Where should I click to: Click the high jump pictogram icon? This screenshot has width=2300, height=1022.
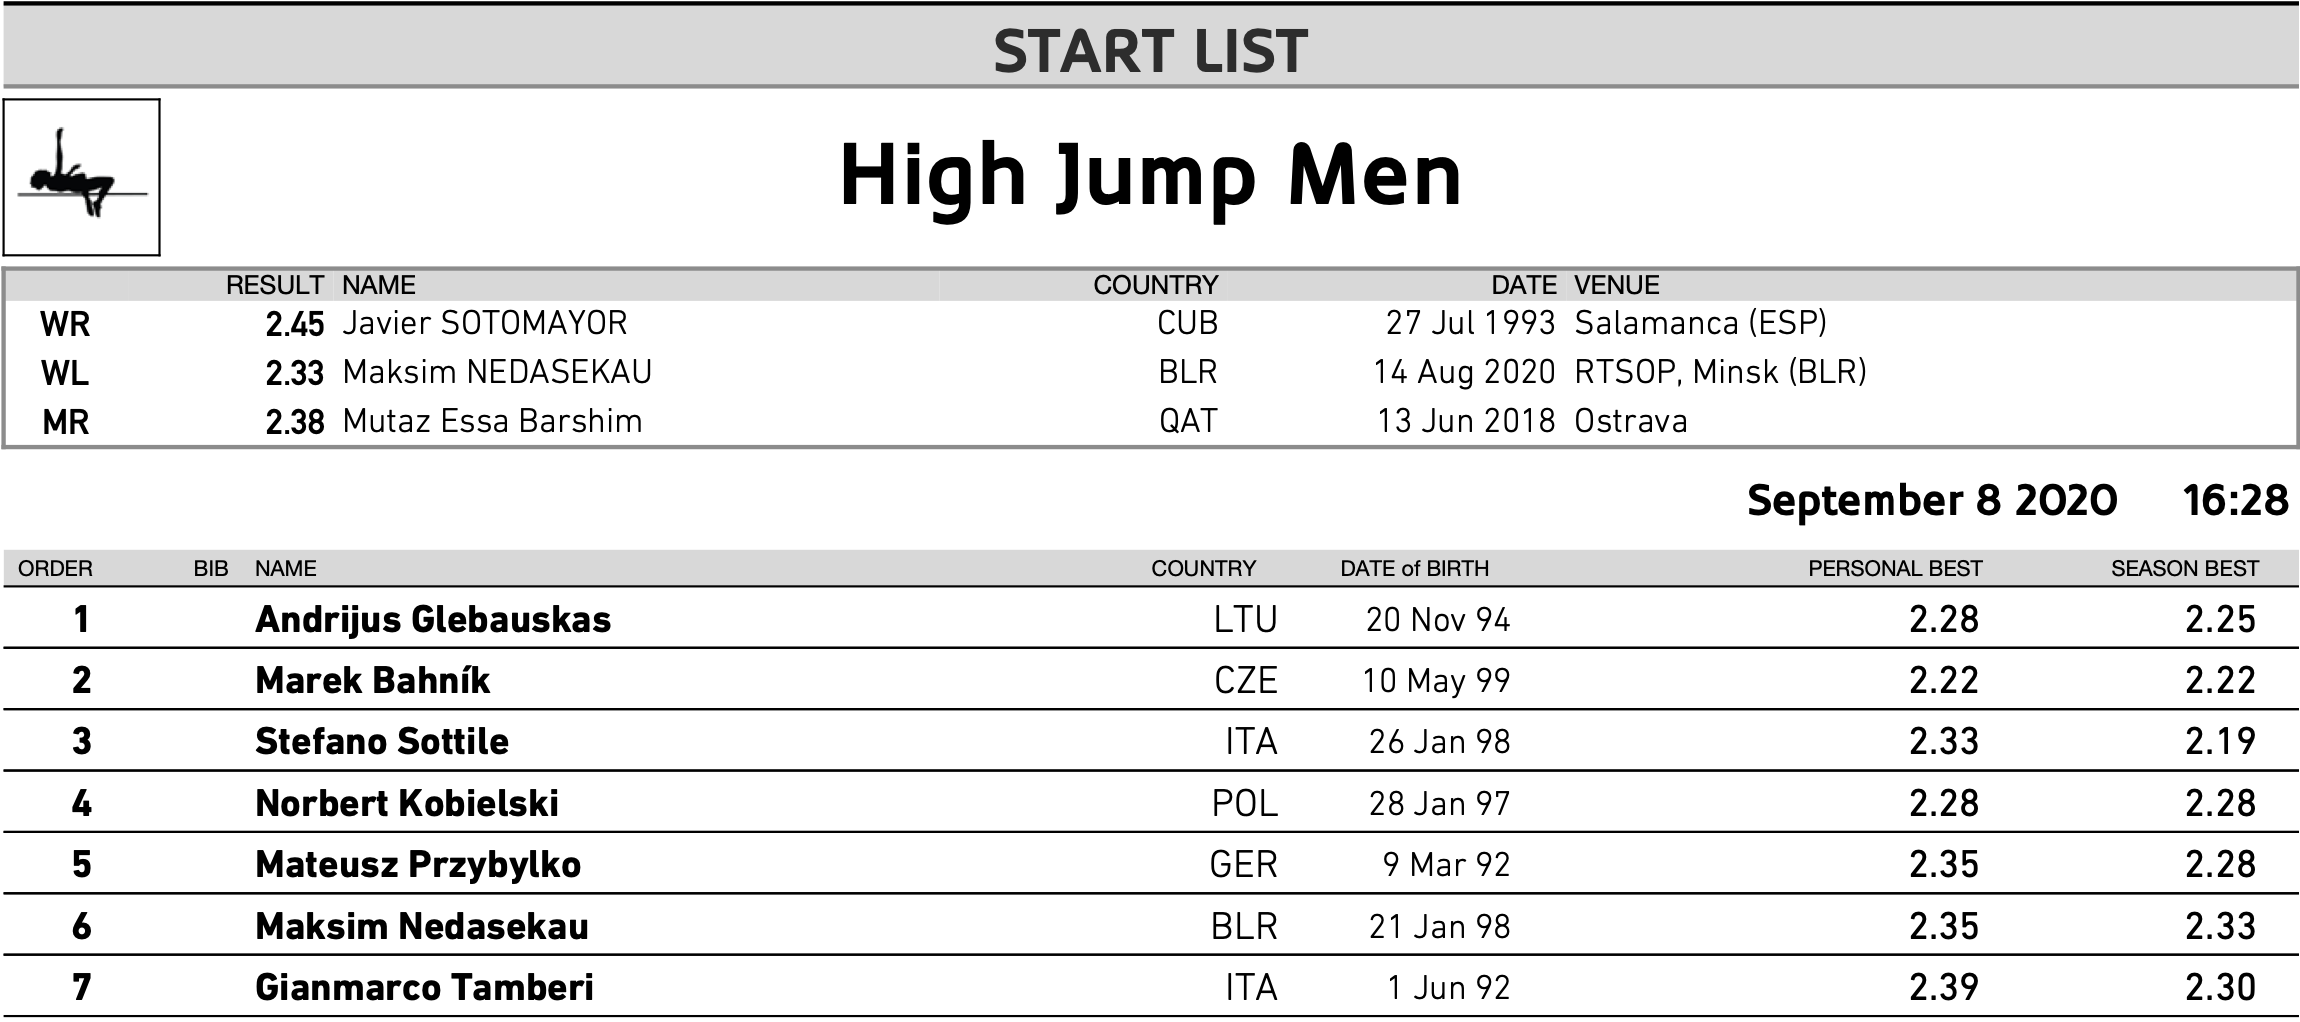82,177
